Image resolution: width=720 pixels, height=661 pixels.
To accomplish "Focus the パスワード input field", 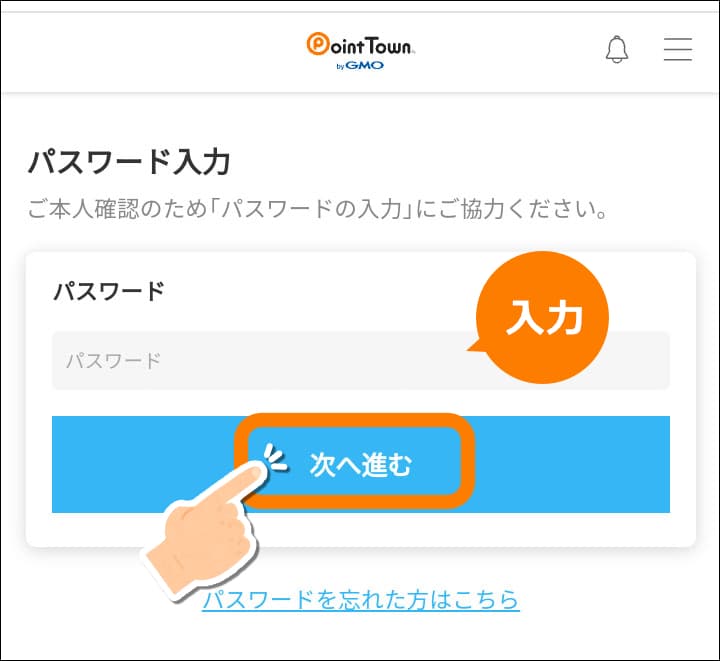I will coord(360,360).
